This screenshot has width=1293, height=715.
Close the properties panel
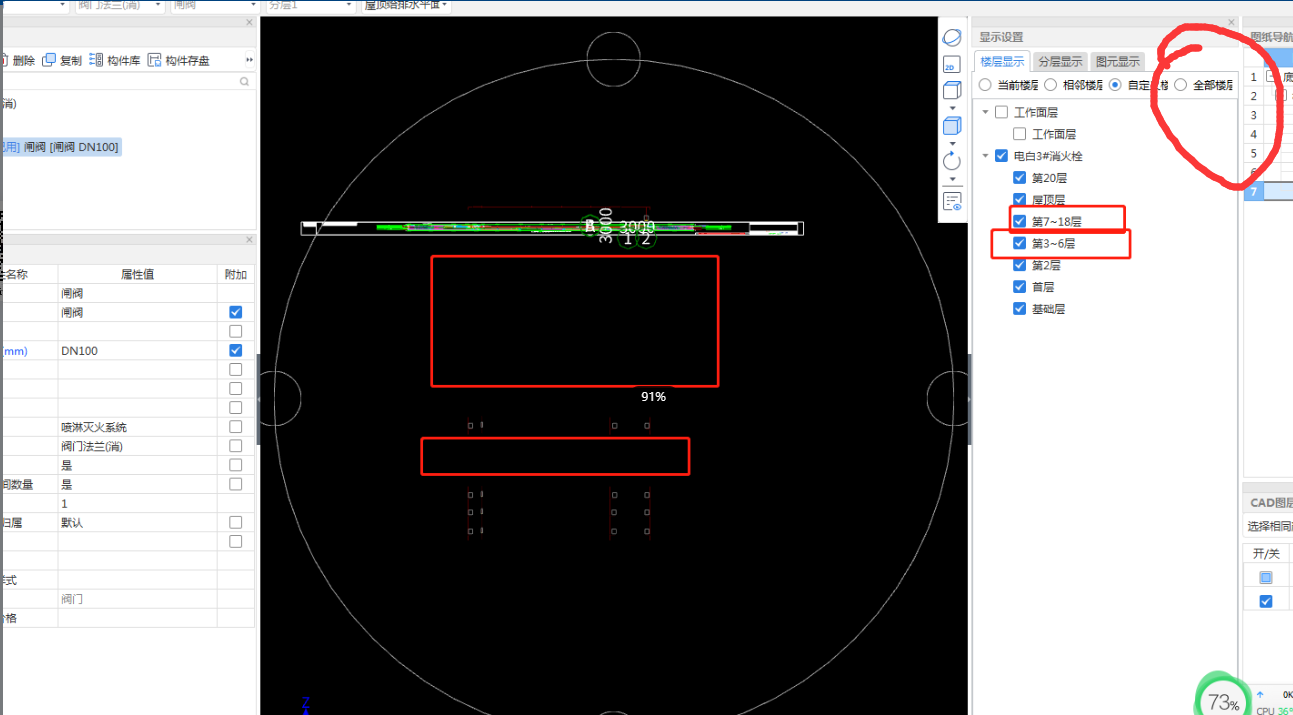249,240
